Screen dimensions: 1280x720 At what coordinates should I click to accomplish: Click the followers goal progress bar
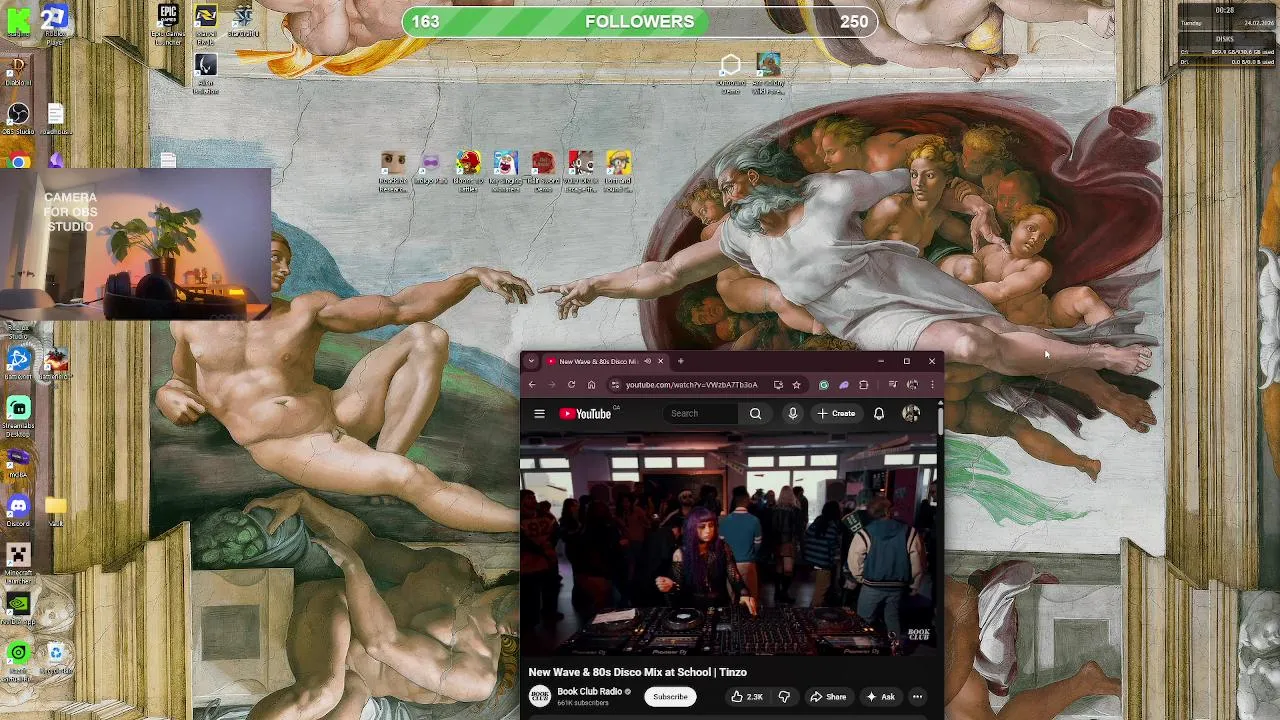coord(640,21)
